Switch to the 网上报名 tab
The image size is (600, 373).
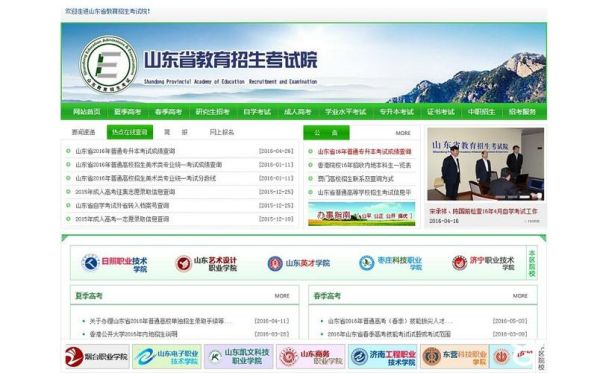(222, 132)
